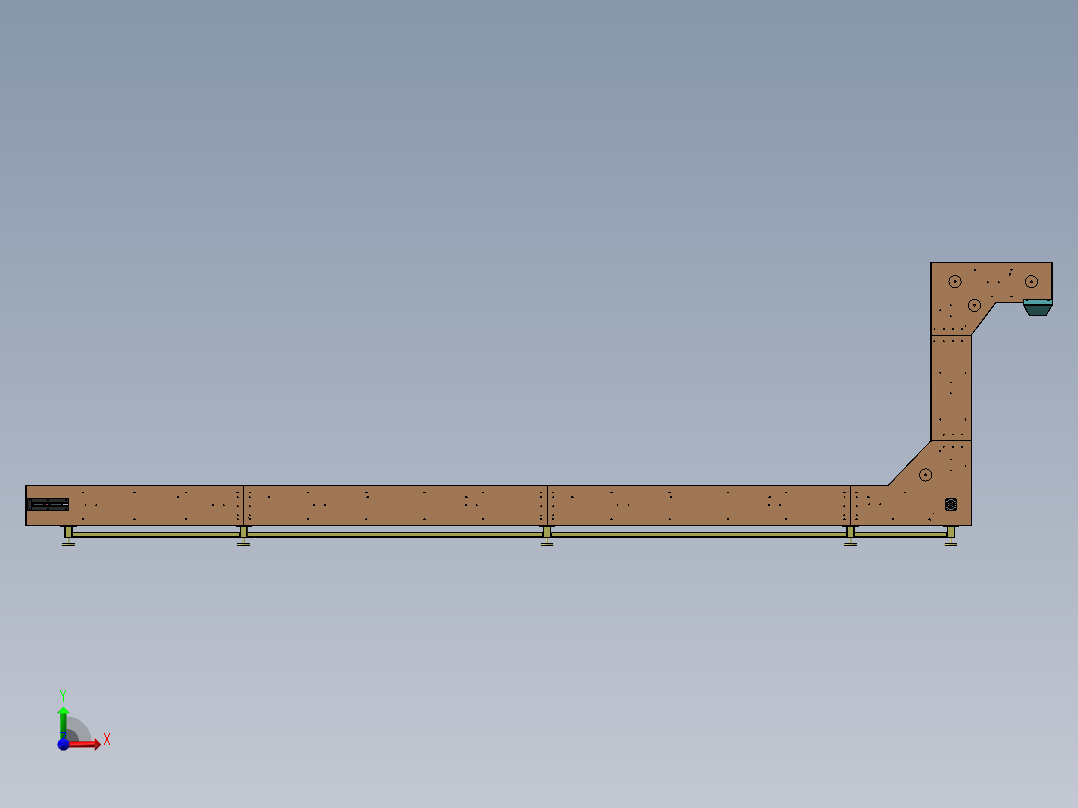Viewport: 1078px width, 808px height.
Task: Select the rightmost circle on the head section
Action: pyautogui.click(x=1031, y=281)
